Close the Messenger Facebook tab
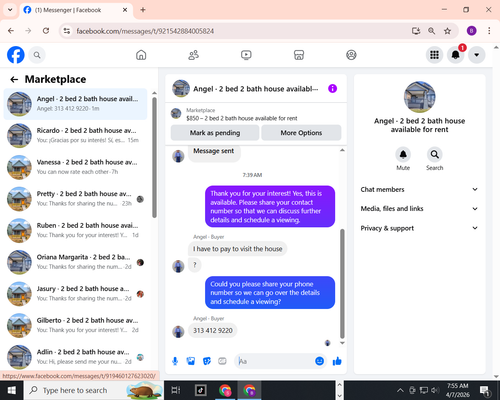This screenshot has width=500, height=400. (125, 10)
